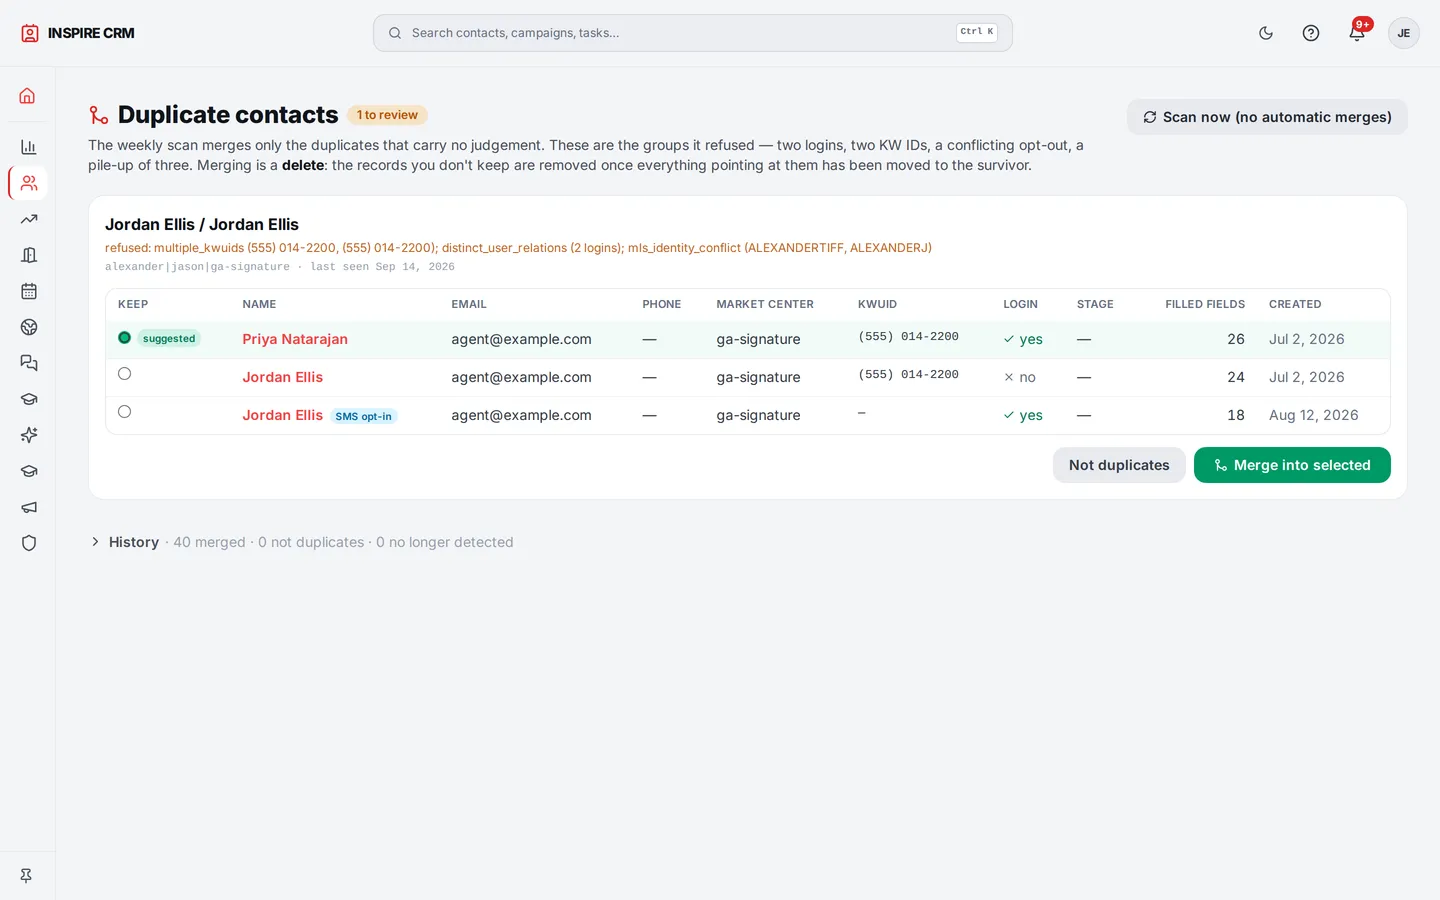Screen dimensions: 1440x900
Task: Open Jordan Ellis link beside SMS opt-in
Action: 282,415
